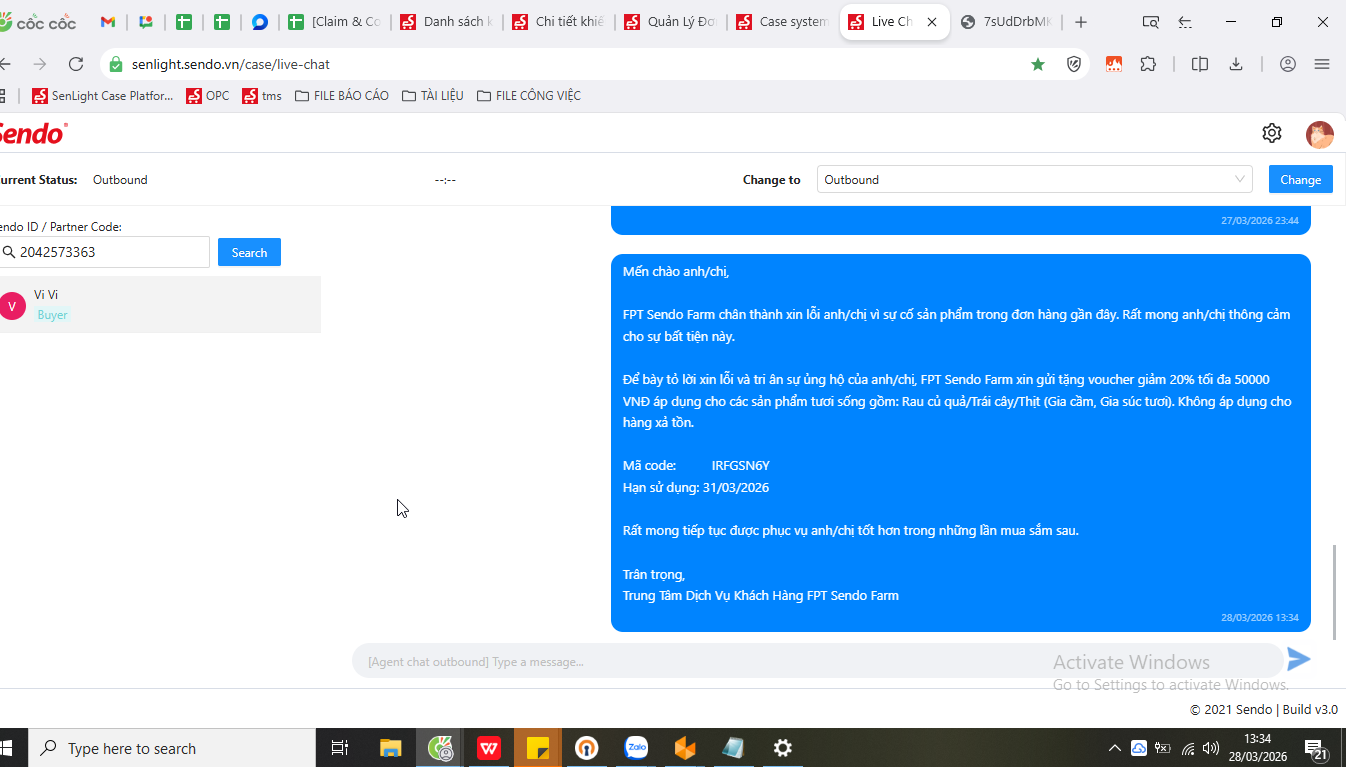Switch to the Case system tab
The width and height of the screenshot is (1346, 767).
click(x=783, y=22)
